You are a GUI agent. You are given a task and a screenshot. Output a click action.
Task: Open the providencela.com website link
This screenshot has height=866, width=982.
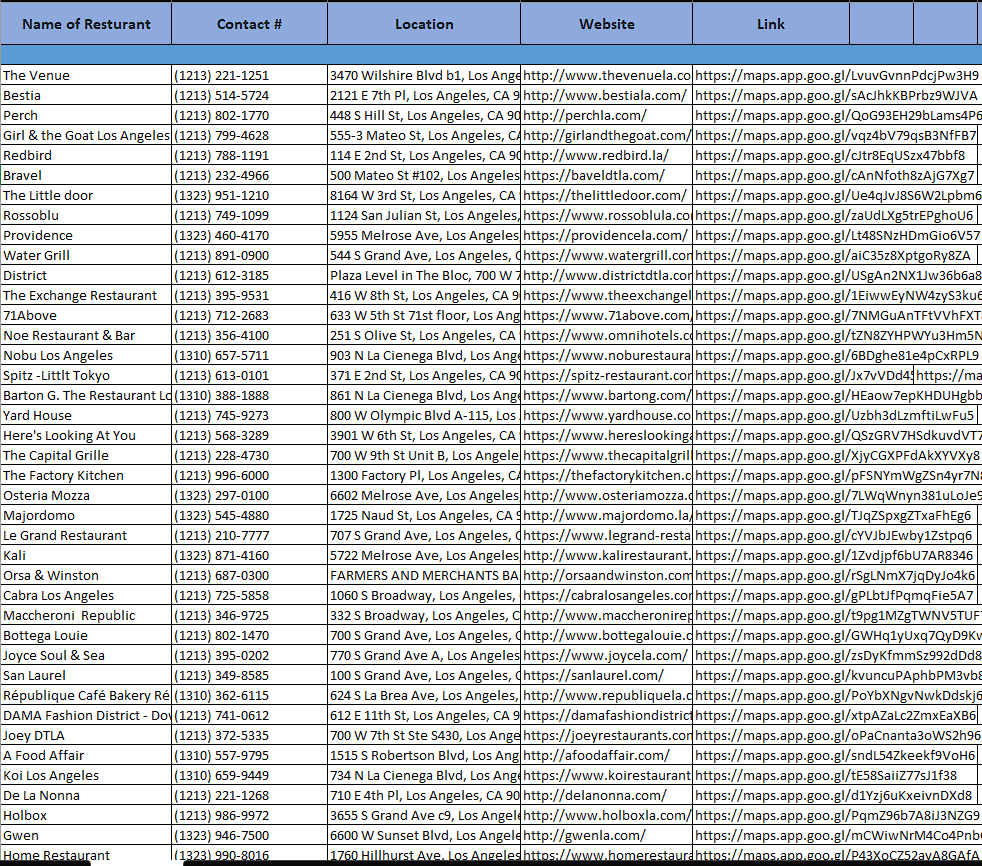coord(606,235)
